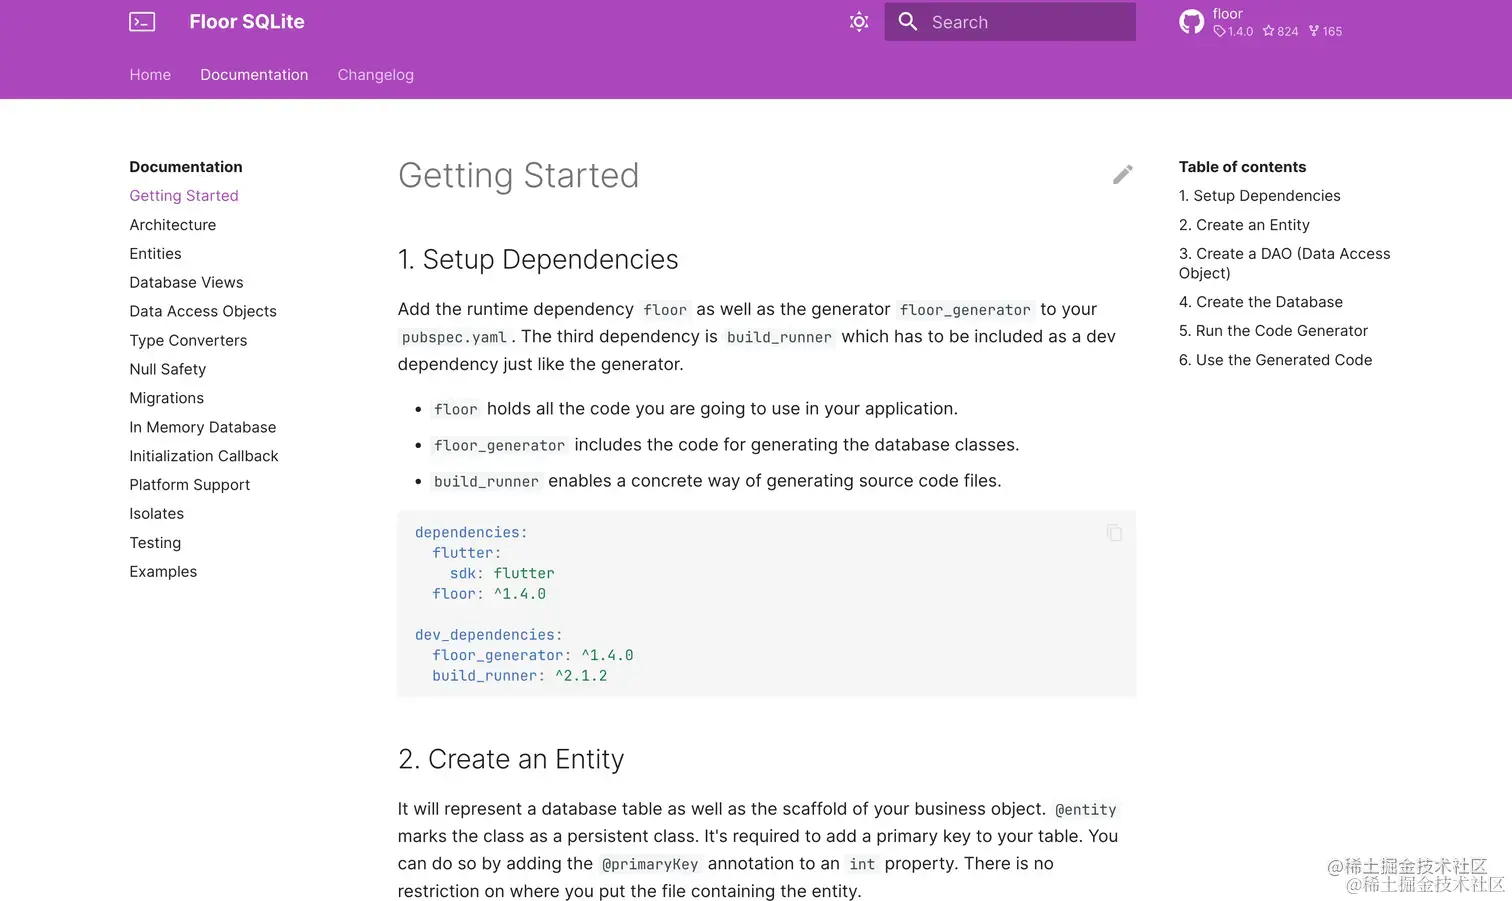Click the 824 stars count in header
Screen dimensions: 1512x901
(x=1281, y=31)
